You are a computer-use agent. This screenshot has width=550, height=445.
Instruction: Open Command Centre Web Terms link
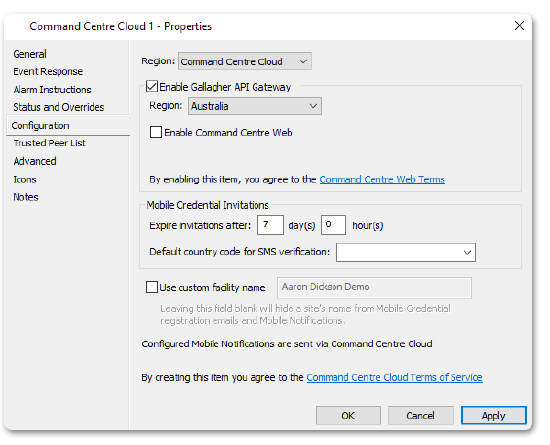point(382,180)
